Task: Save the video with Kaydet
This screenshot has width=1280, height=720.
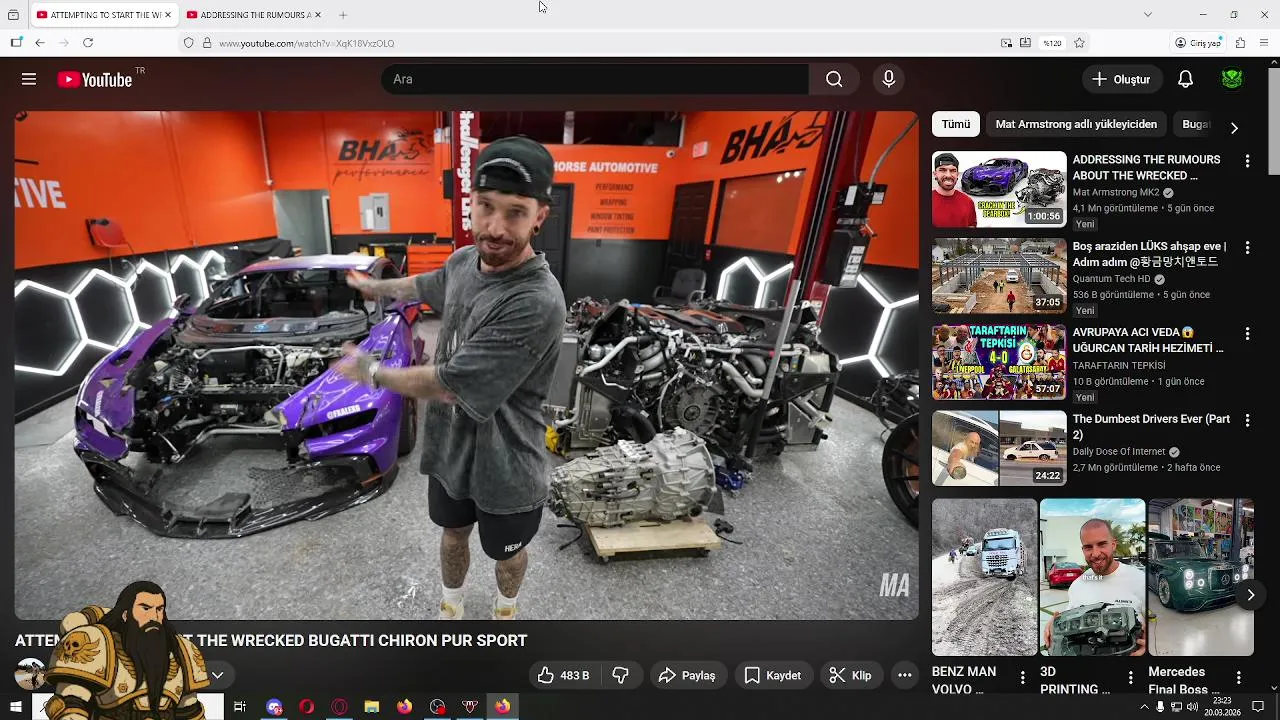Action: coord(773,675)
